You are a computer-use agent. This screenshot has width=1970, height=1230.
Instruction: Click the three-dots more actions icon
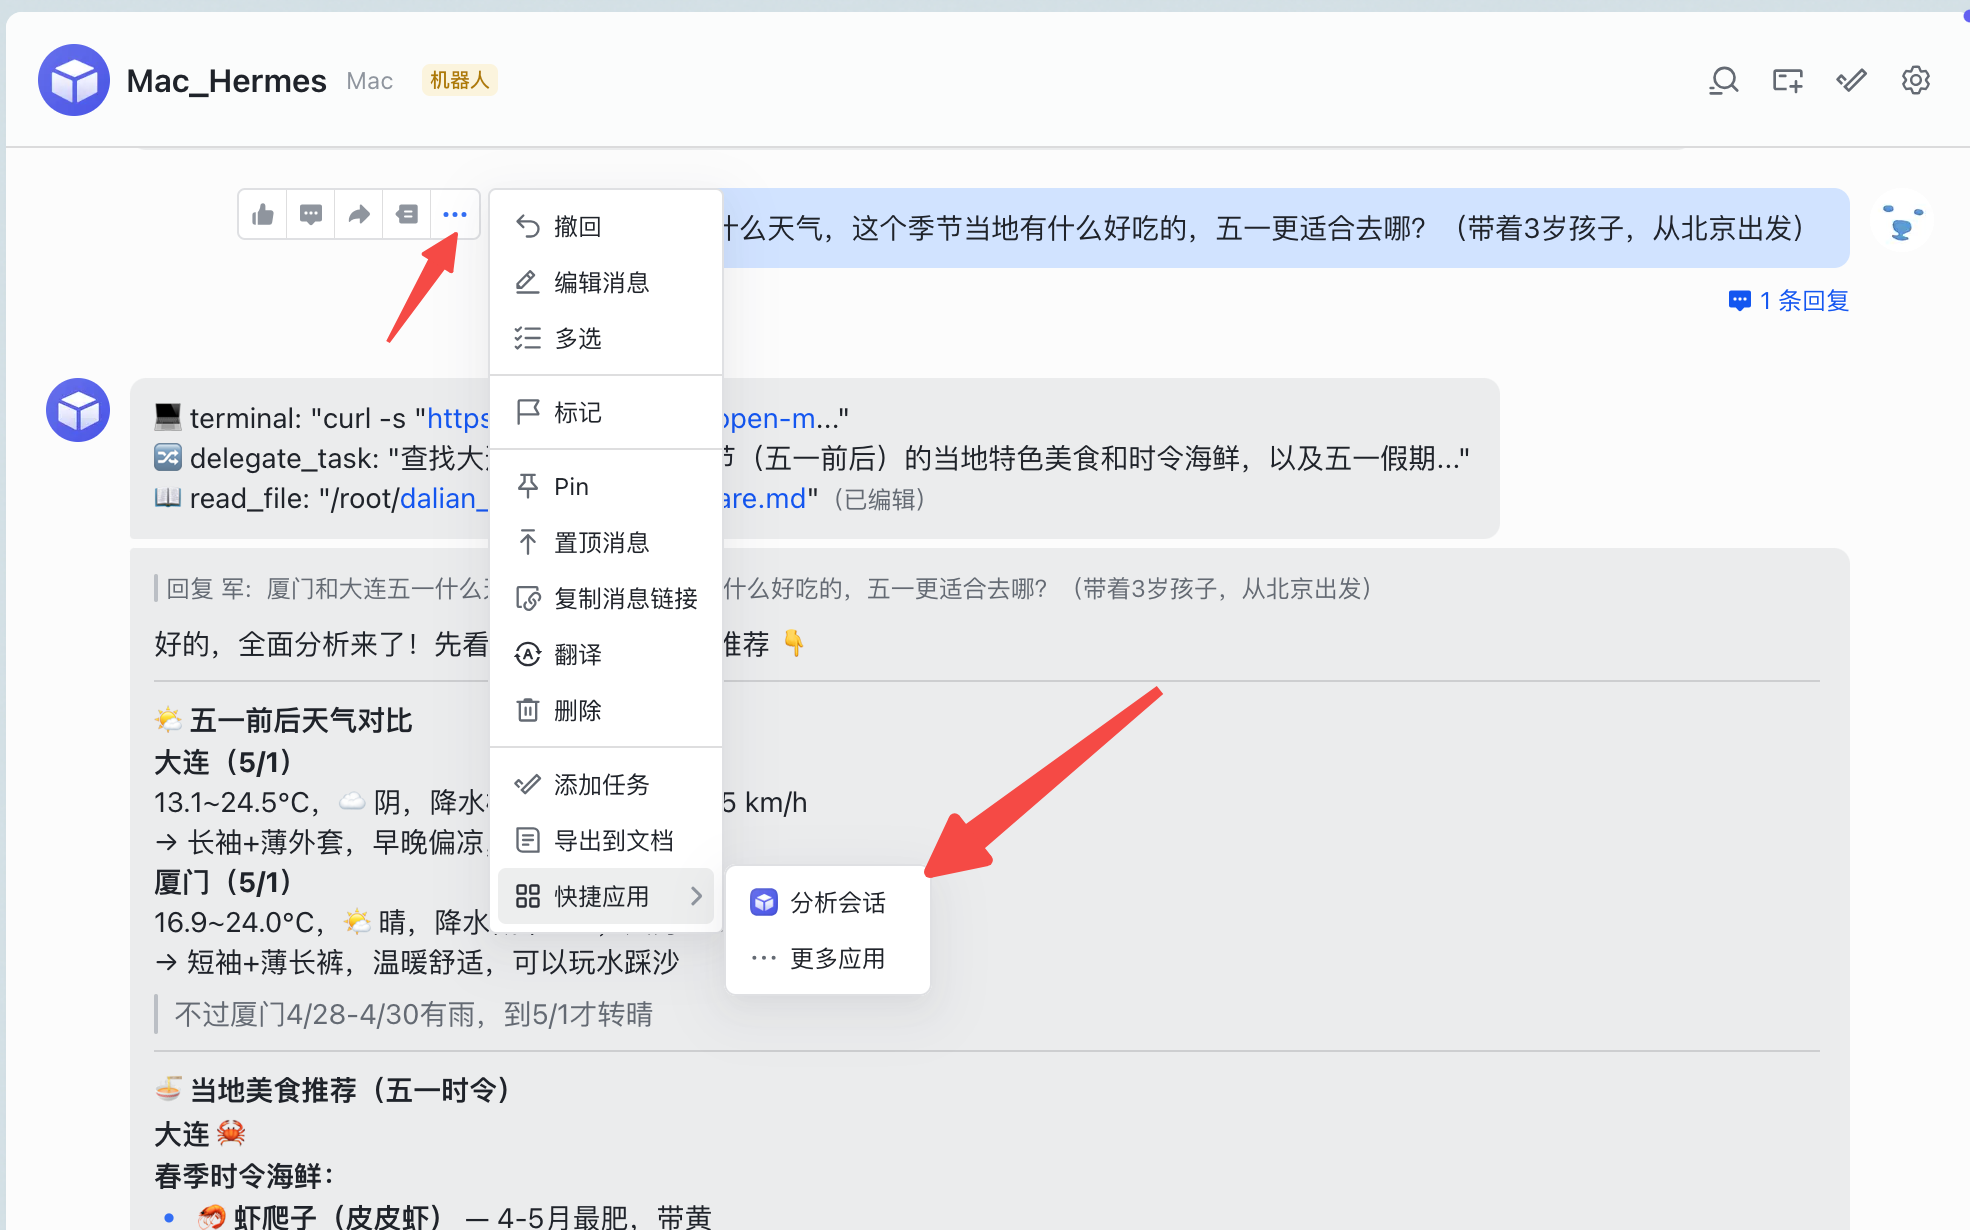tap(455, 215)
